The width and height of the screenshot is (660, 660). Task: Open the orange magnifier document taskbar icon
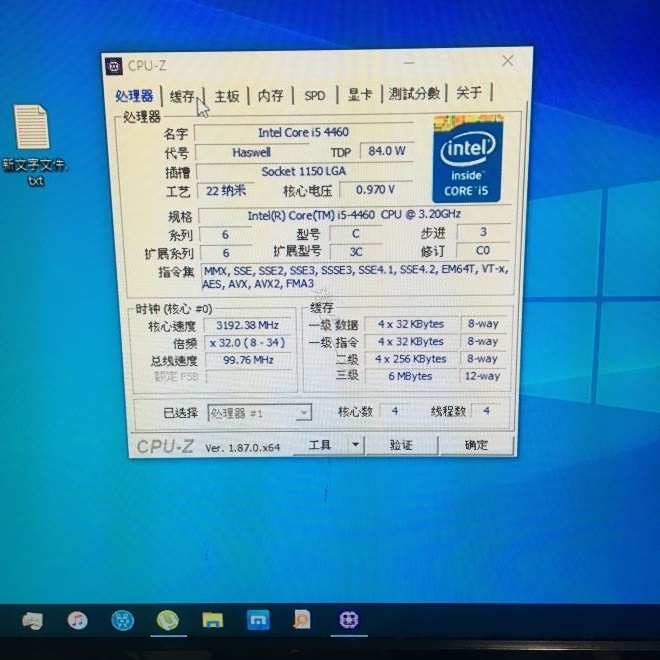[302, 620]
